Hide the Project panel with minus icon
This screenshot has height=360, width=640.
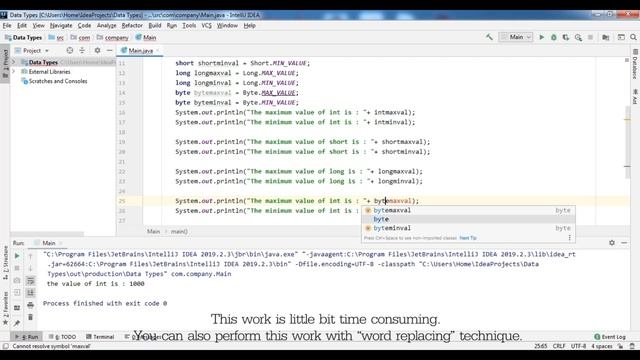click(x=109, y=50)
